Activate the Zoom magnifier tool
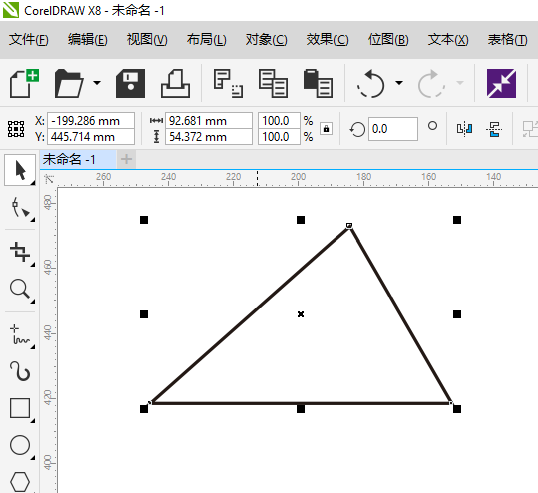The width and height of the screenshot is (538, 493). pos(20,289)
